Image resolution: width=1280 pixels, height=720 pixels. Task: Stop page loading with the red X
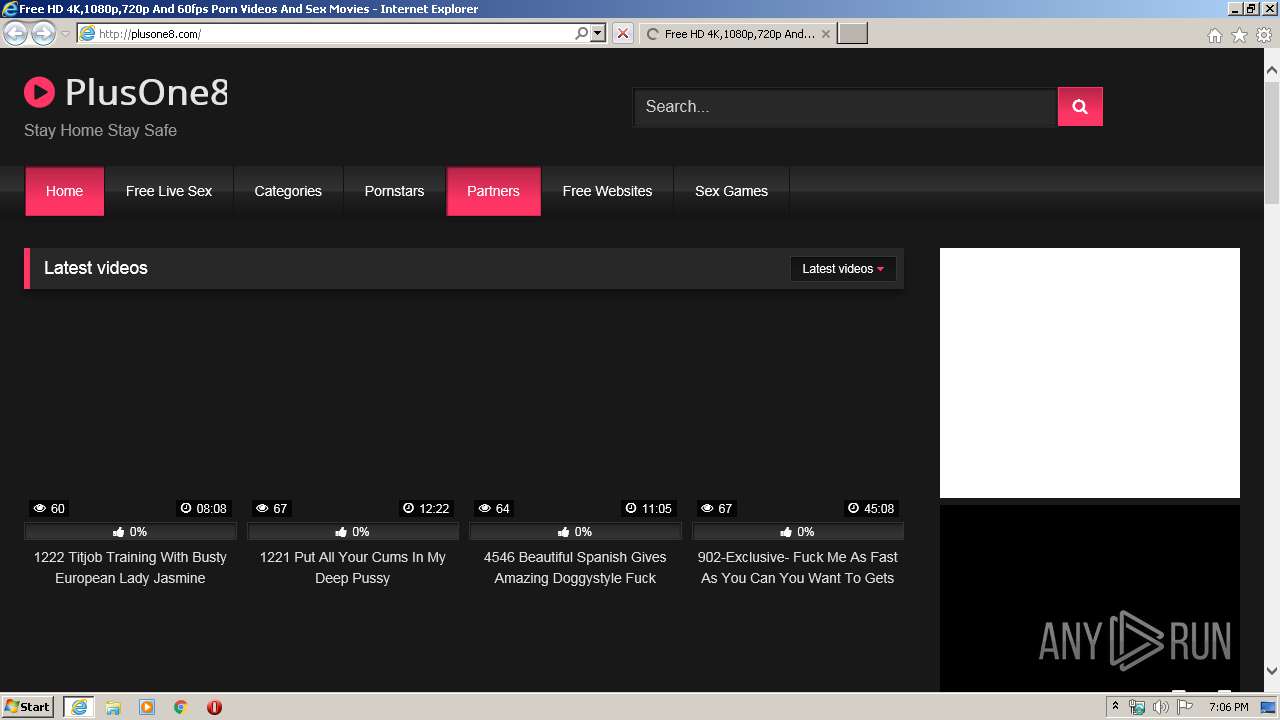click(623, 33)
